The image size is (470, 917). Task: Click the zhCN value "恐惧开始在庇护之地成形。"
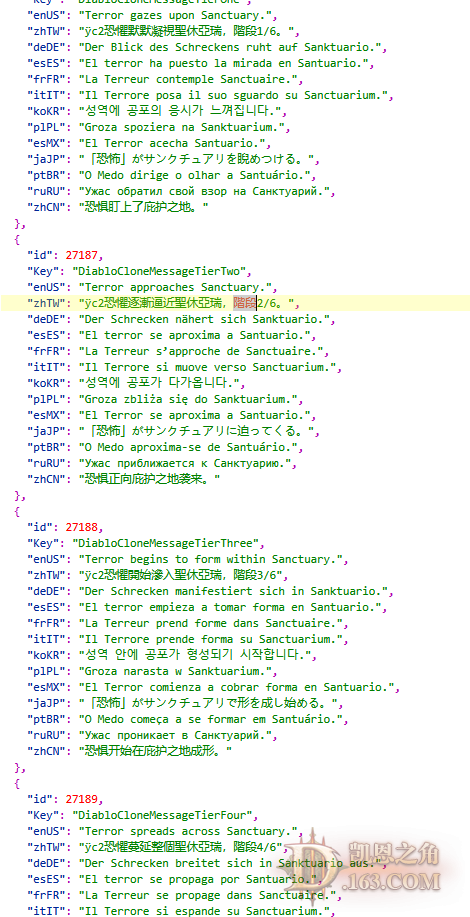click(x=157, y=751)
